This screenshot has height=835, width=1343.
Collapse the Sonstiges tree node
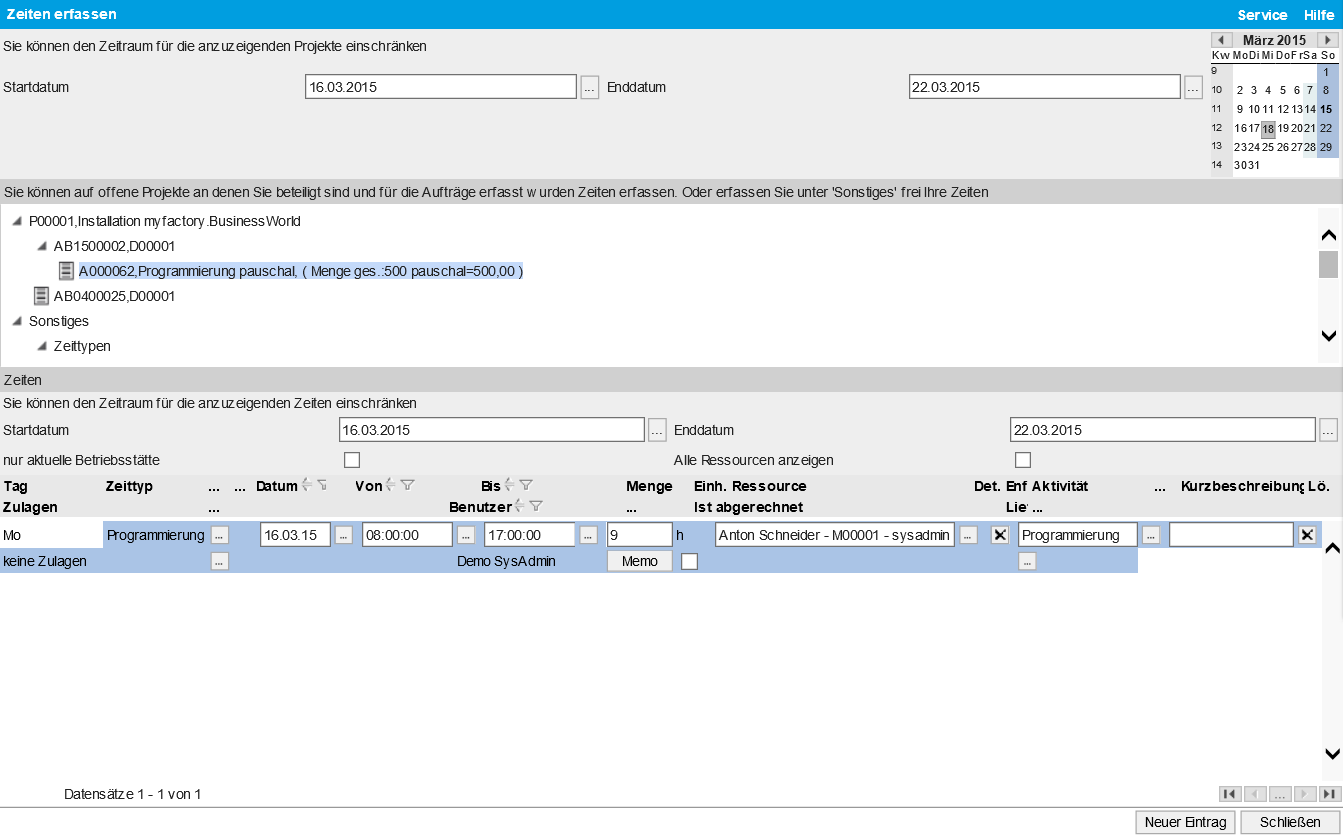pyautogui.click(x=17, y=321)
